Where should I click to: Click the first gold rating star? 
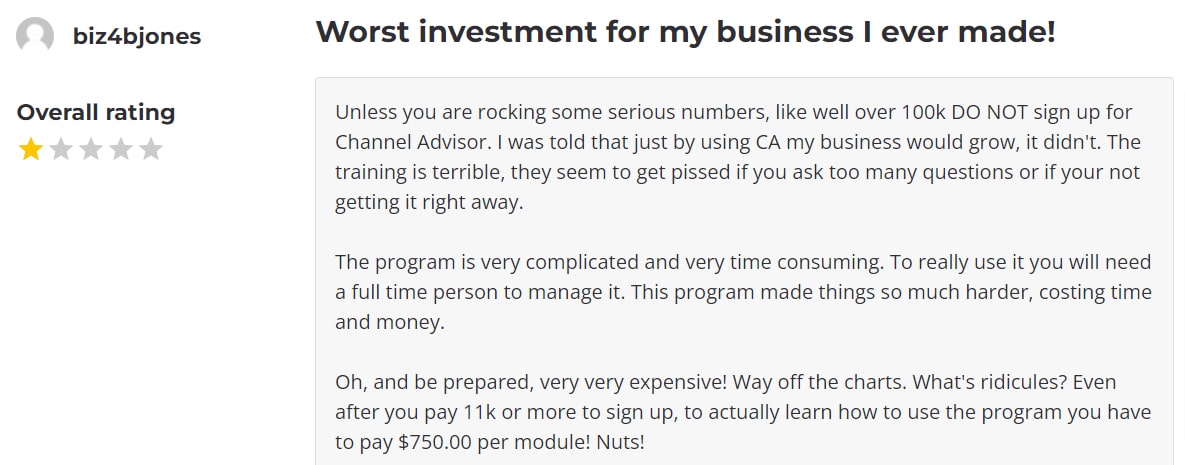click(x=30, y=149)
